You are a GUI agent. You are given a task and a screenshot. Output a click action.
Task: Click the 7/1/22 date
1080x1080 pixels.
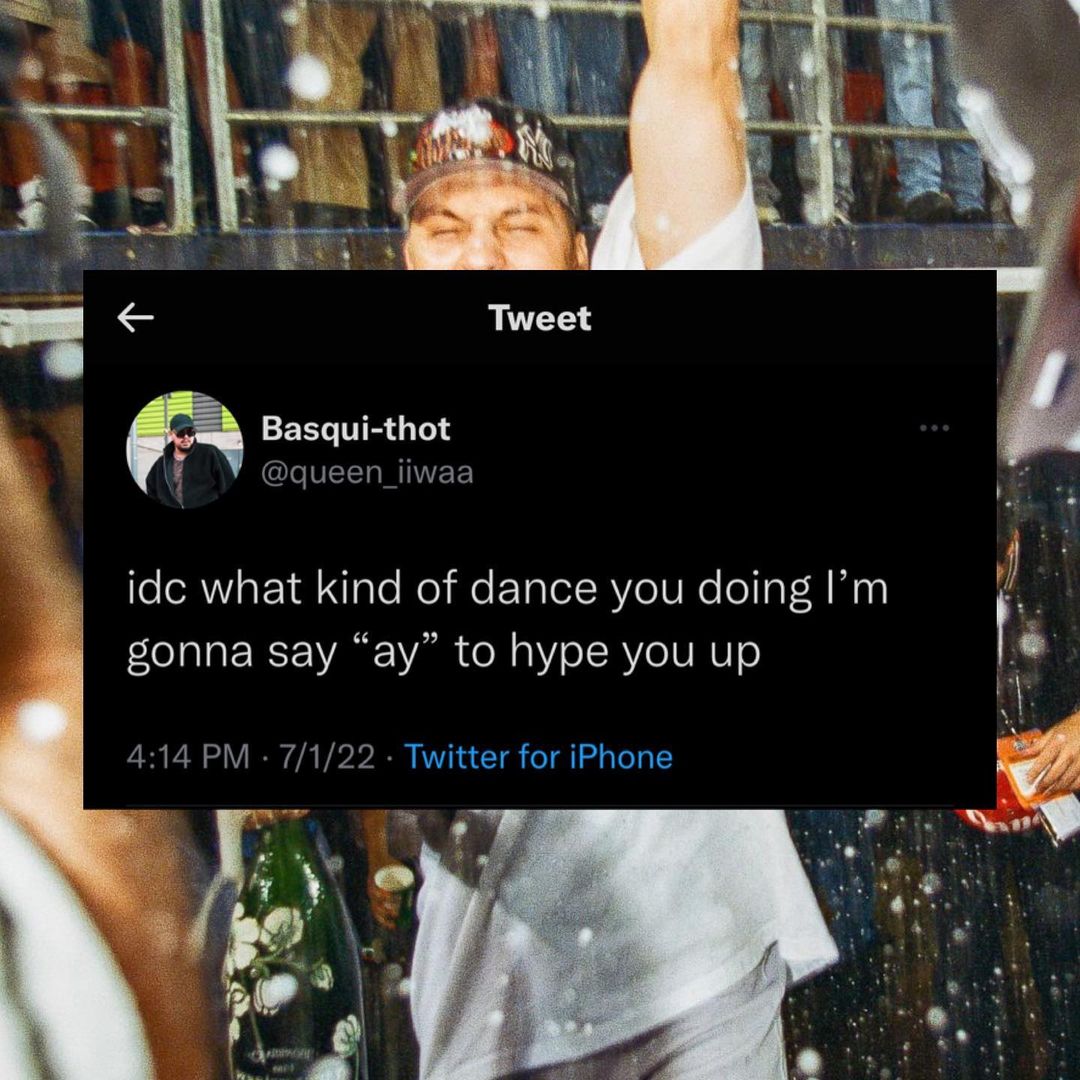(327, 756)
